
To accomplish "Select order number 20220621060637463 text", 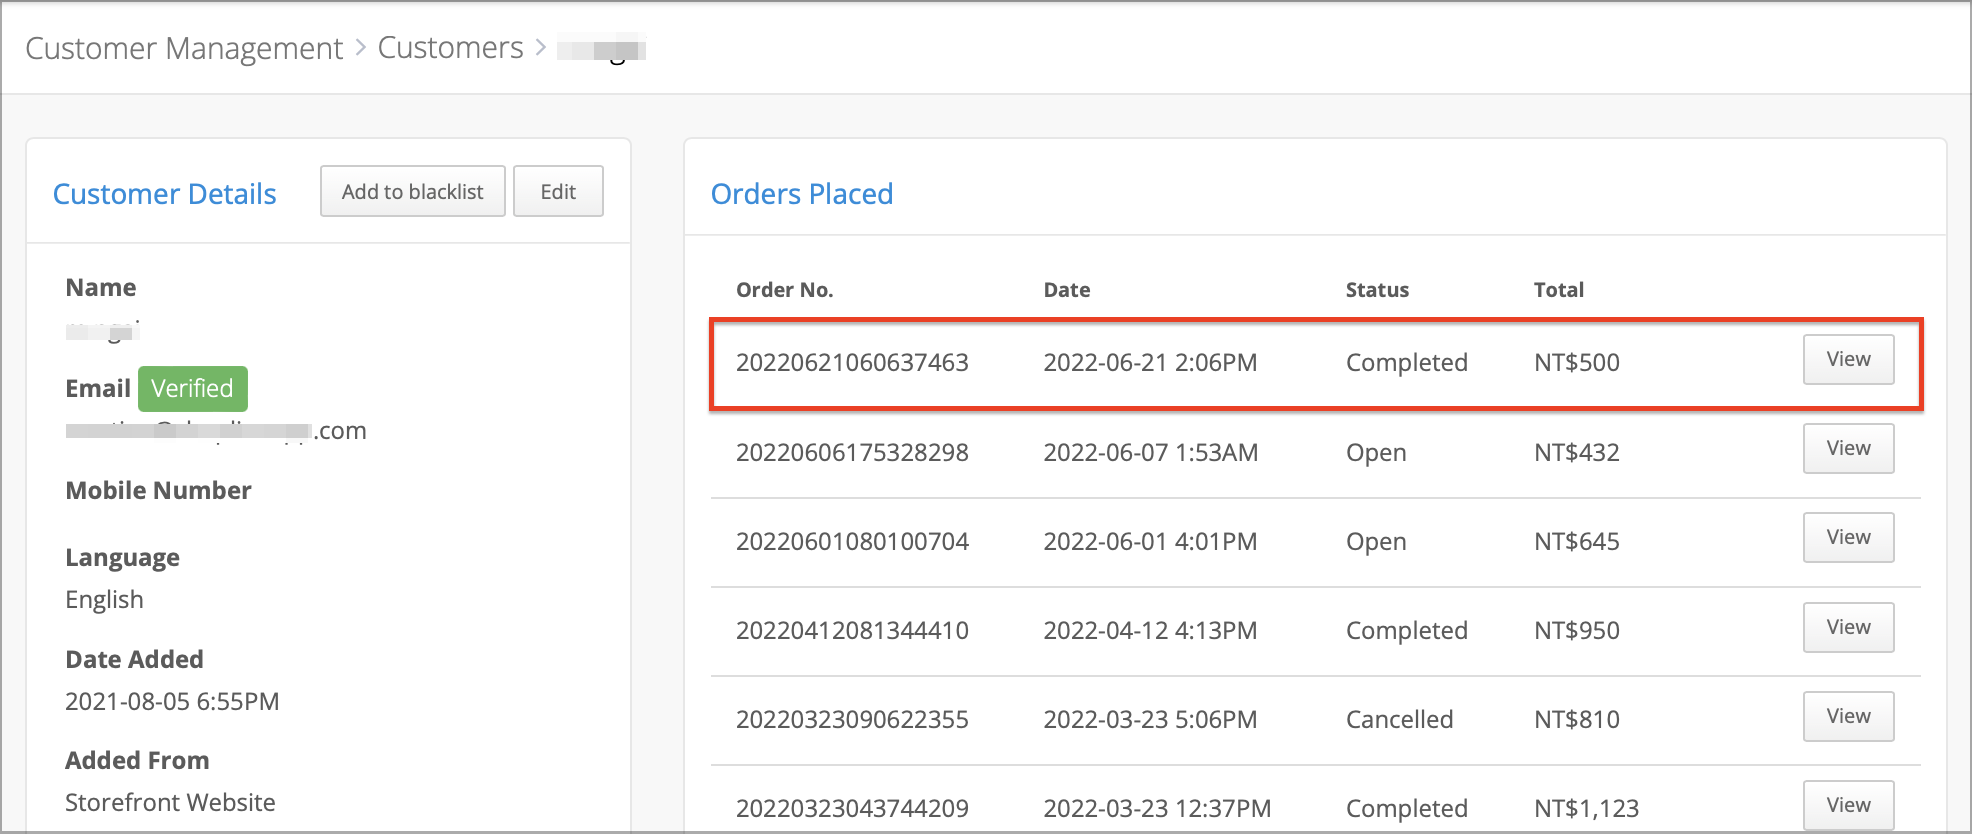I will (x=852, y=362).
